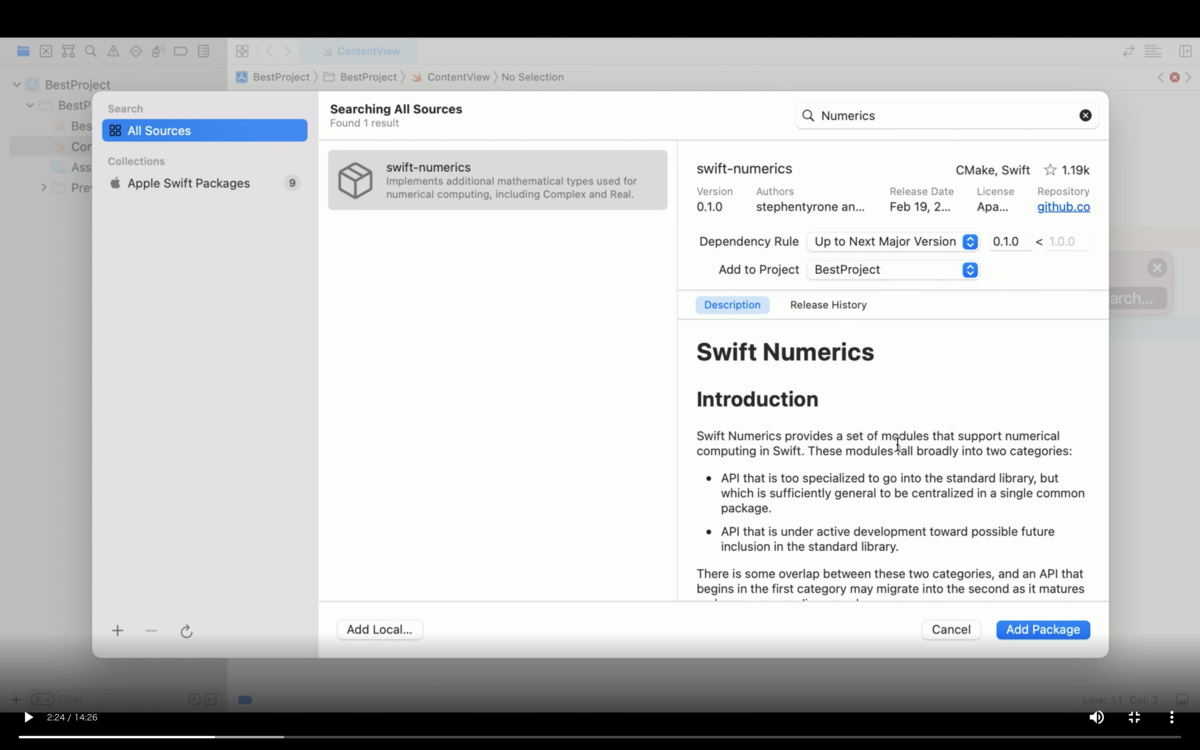Click the video progress bar
The image size is (1200, 750).
(x=600, y=737)
